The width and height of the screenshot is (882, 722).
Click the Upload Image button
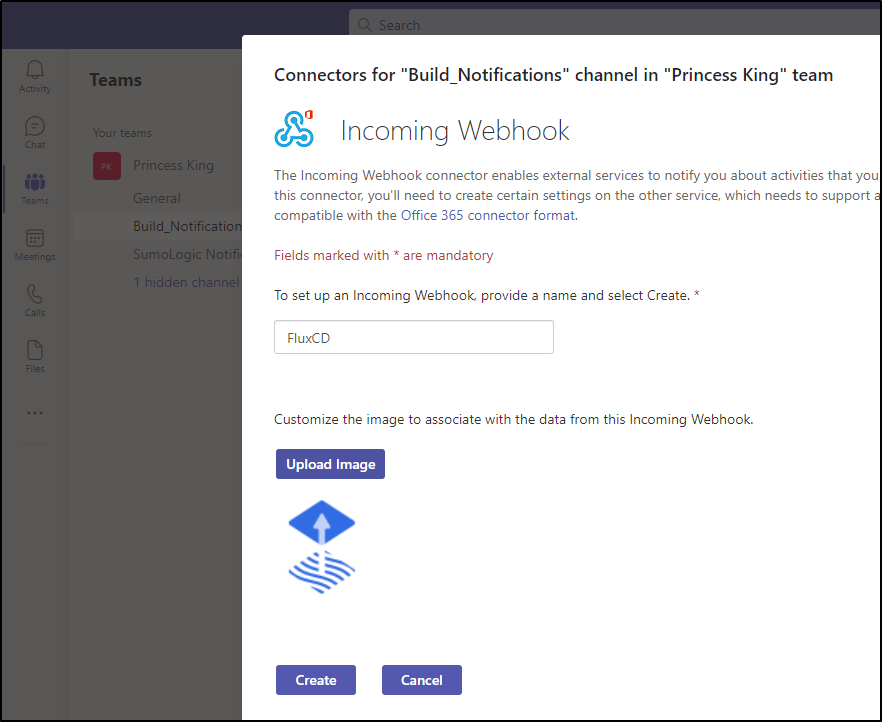click(x=330, y=464)
